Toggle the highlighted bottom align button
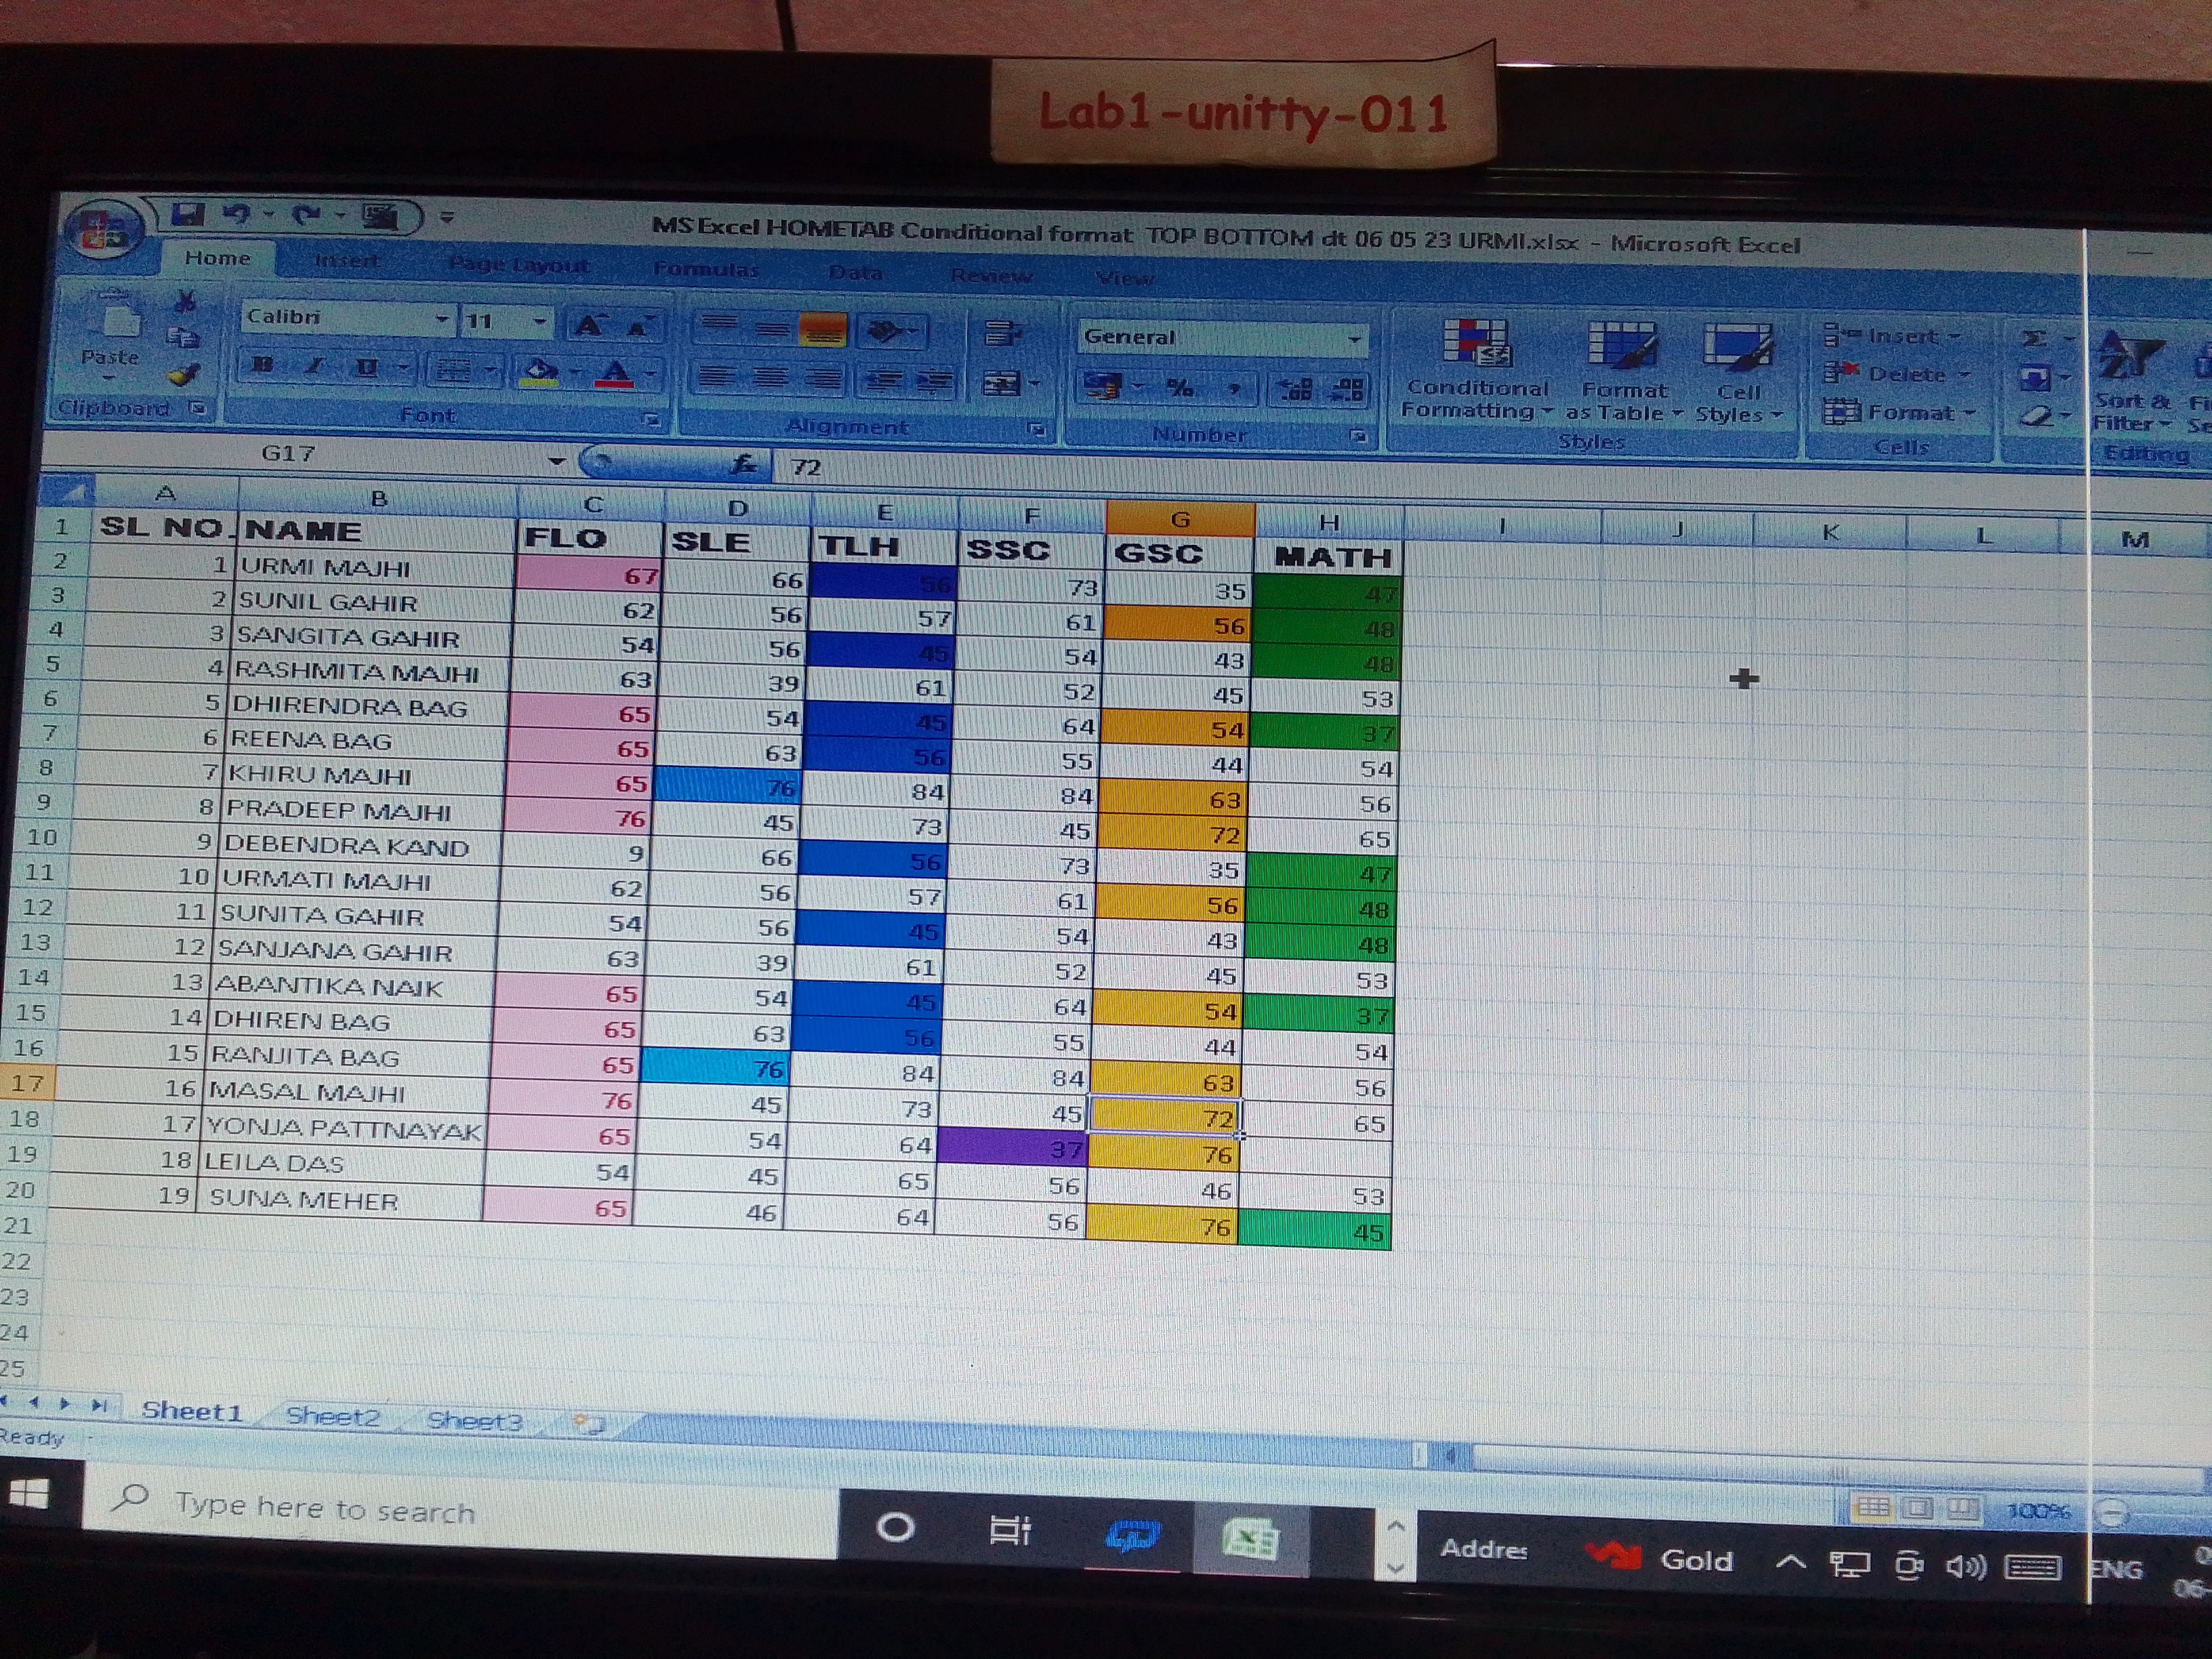This screenshot has height=1659, width=2212. [x=823, y=331]
